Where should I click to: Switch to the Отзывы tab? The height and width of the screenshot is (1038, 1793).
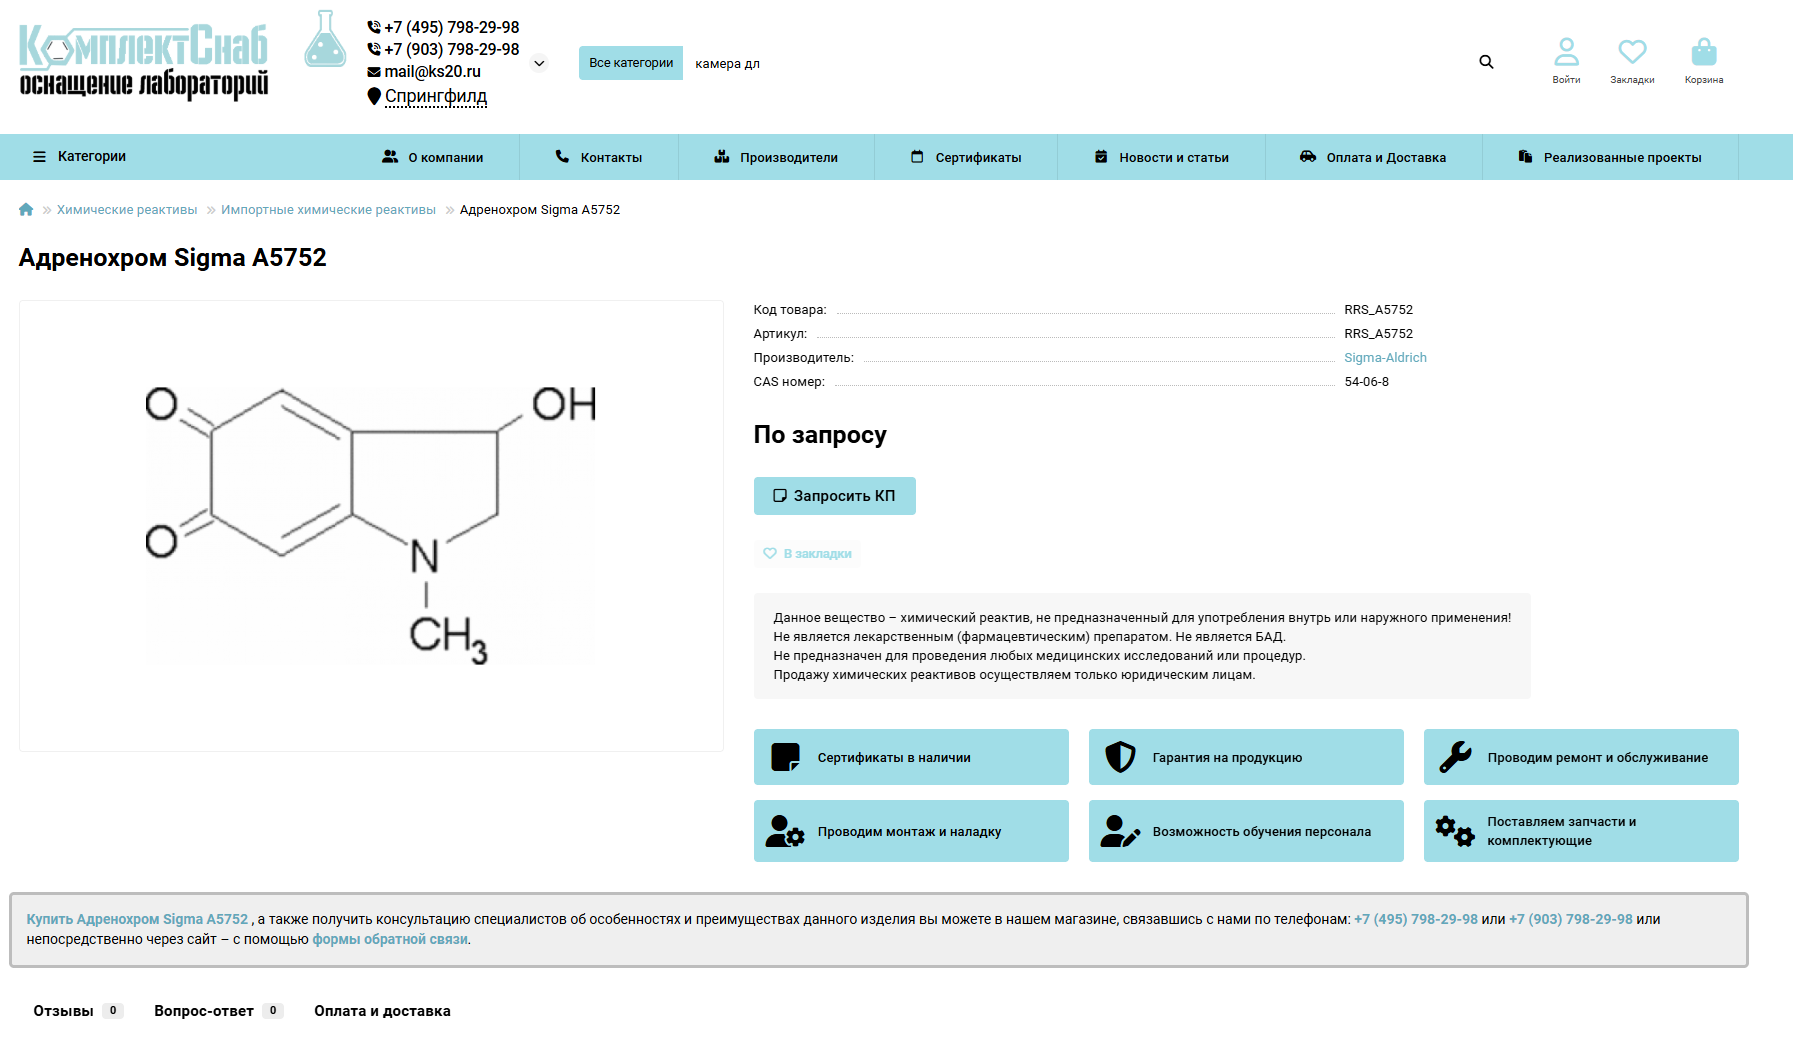click(x=77, y=1011)
